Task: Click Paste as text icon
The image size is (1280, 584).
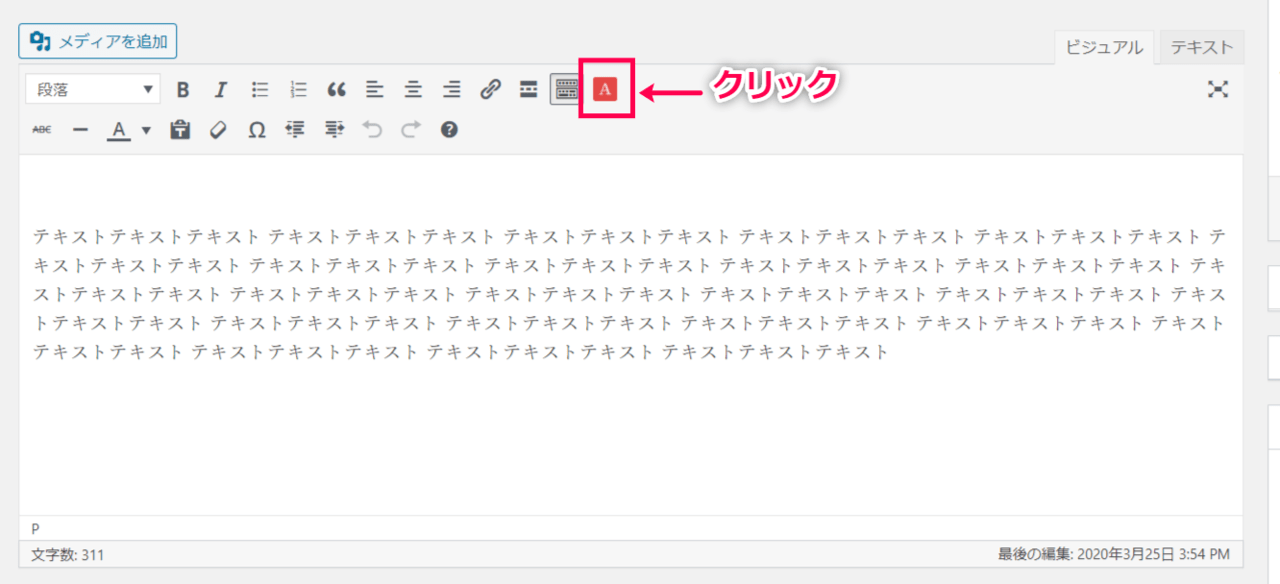Action: tap(180, 129)
